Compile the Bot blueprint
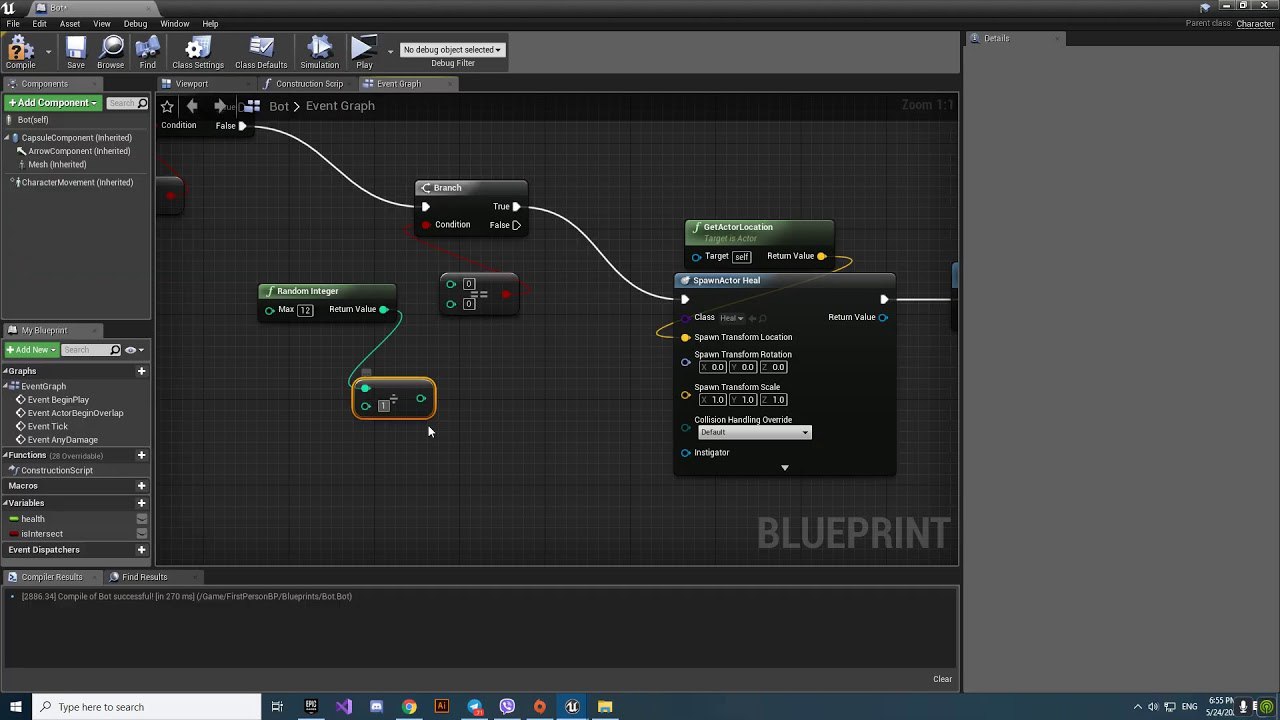 point(20,52)
